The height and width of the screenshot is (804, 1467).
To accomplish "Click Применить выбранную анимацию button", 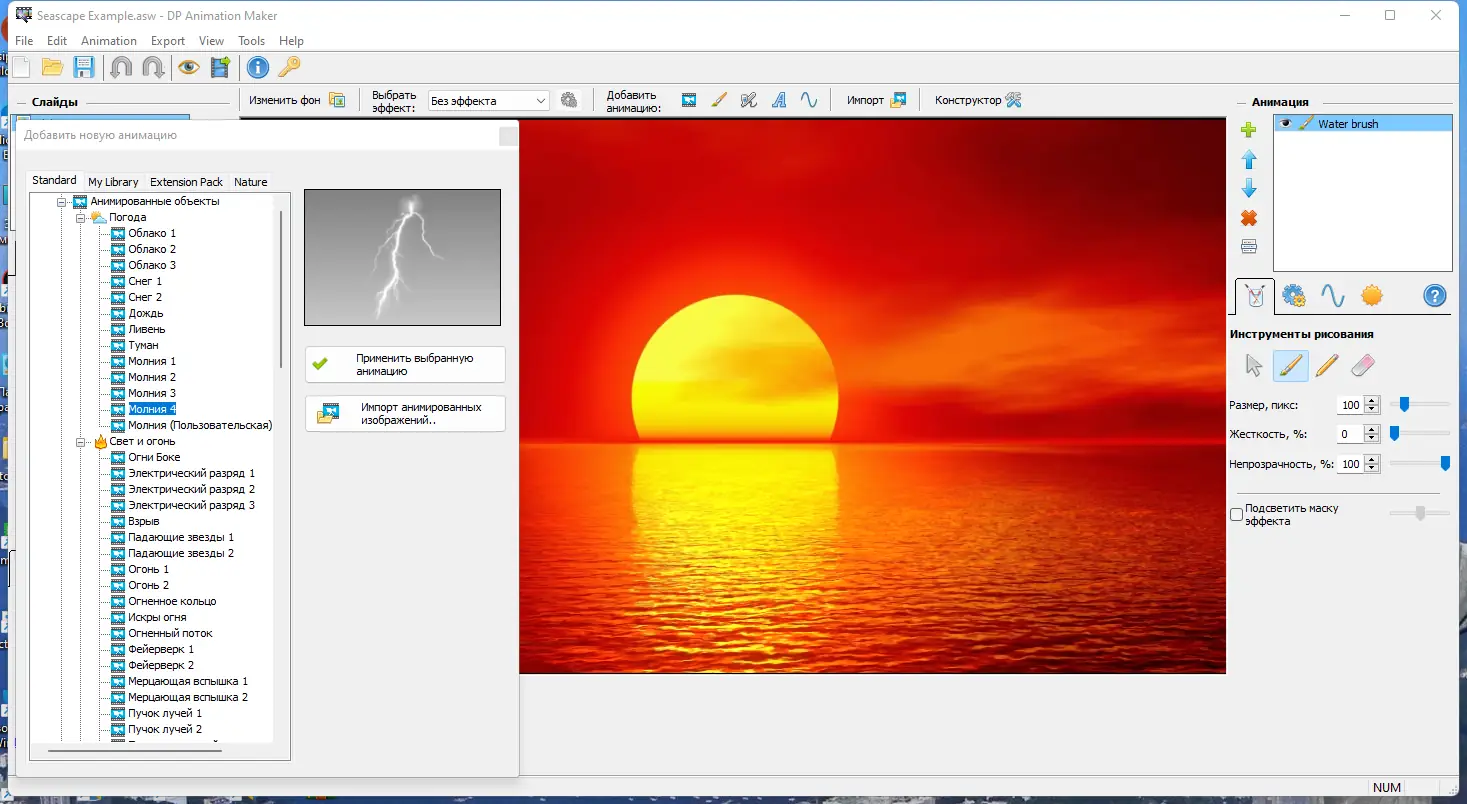I will pyautogui.click(x=405, y=364).
